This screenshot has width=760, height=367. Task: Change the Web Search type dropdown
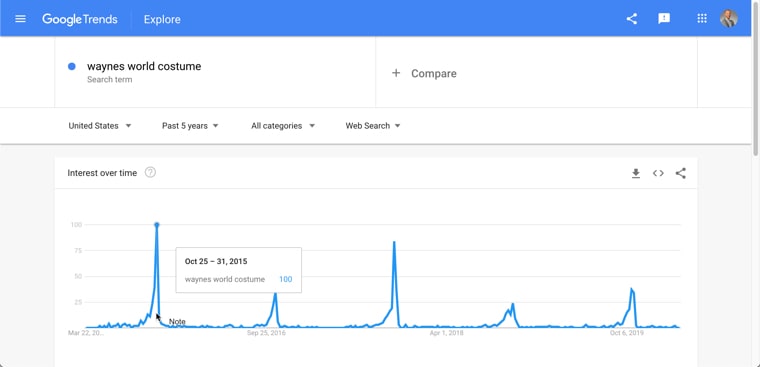coord(373,126)
